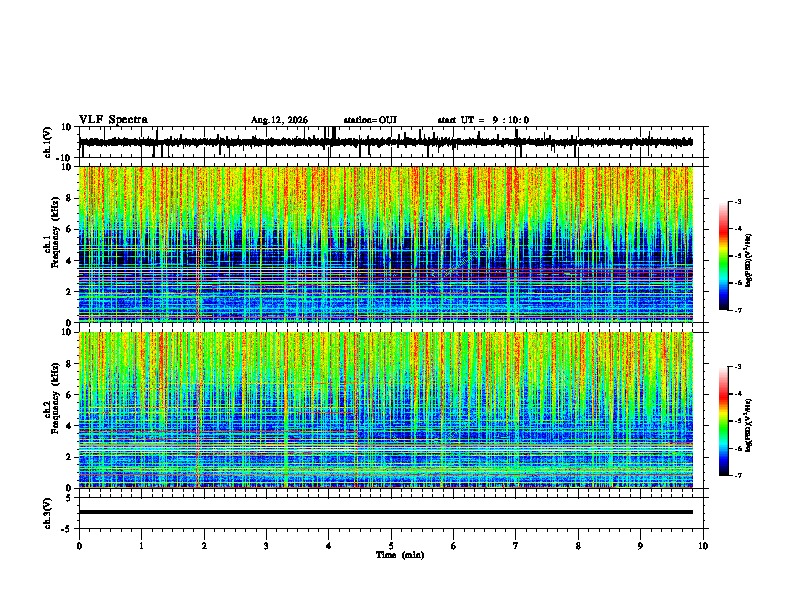This screenshot has width=792, height=612.
Task: Click time axis tick label '8'
Action: coord(578,546)
